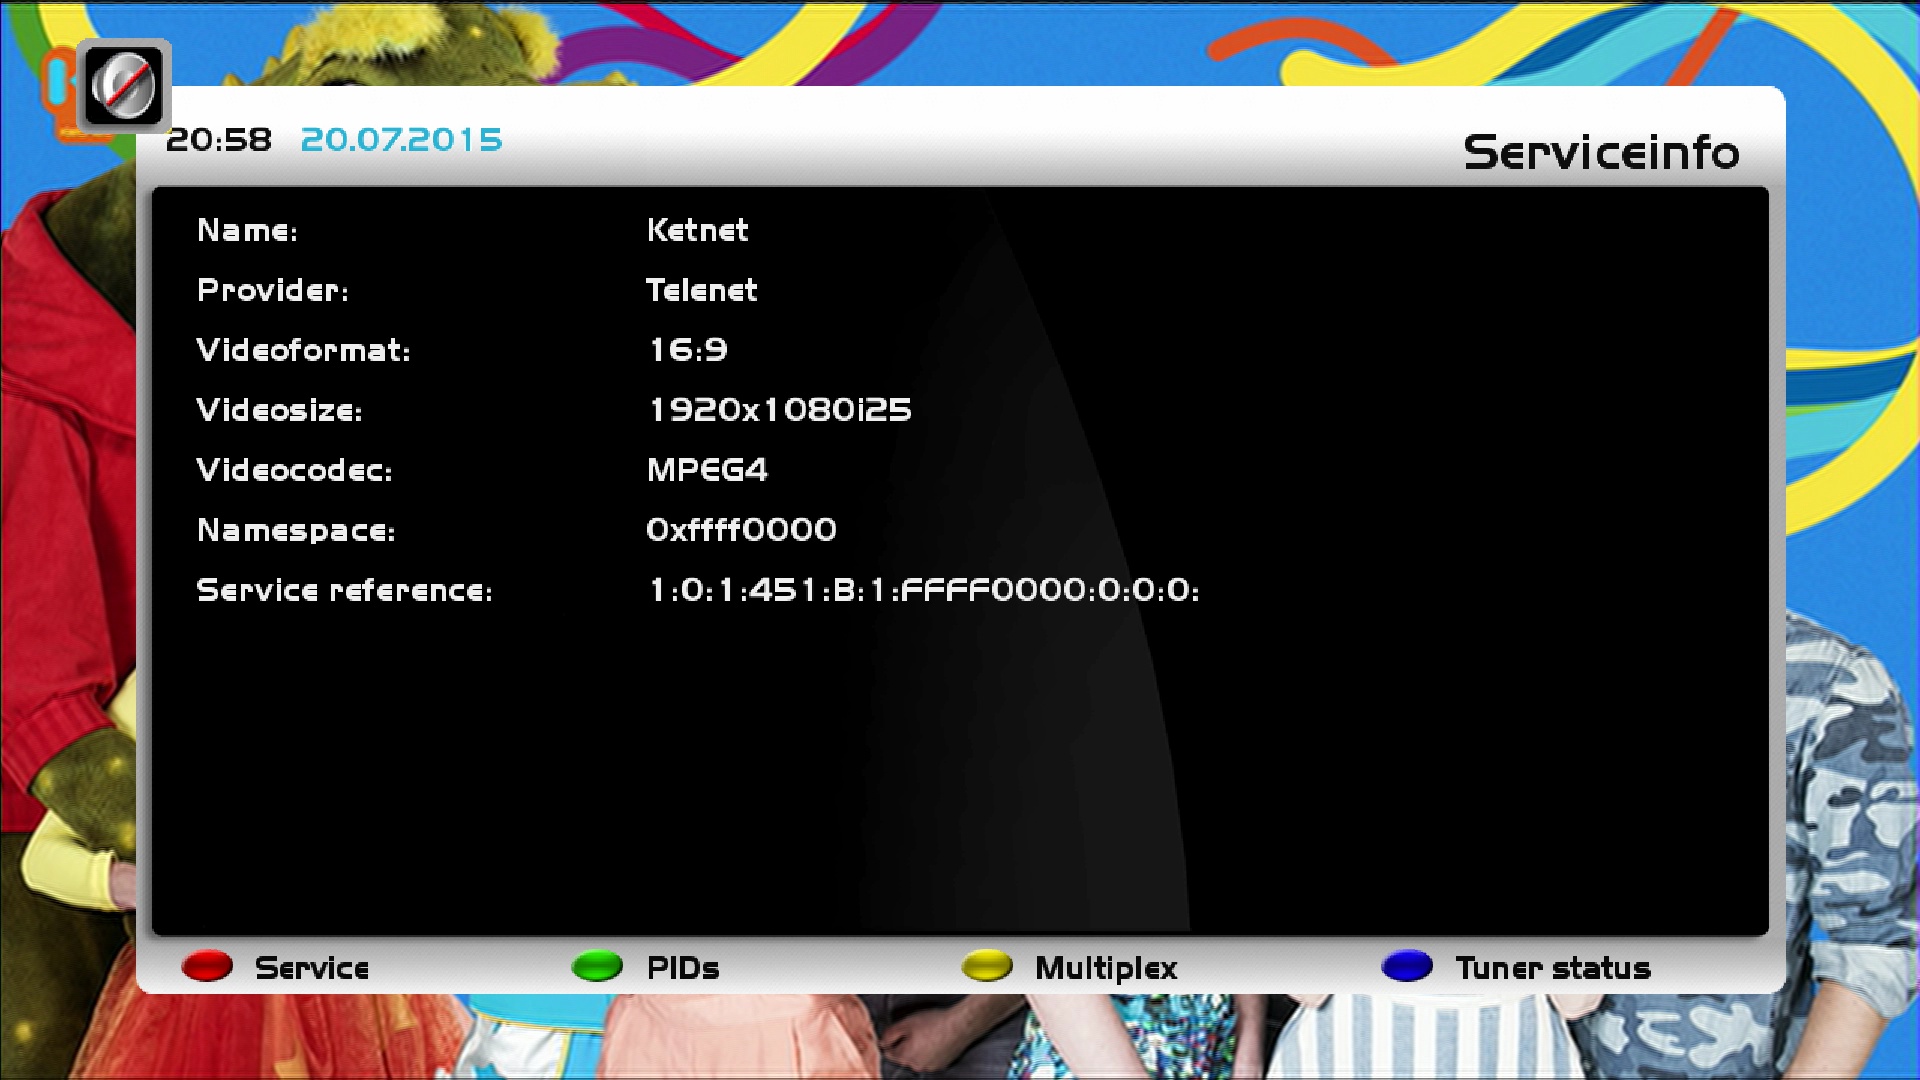Select the Telenet provider value

click(x=701, y=290)
